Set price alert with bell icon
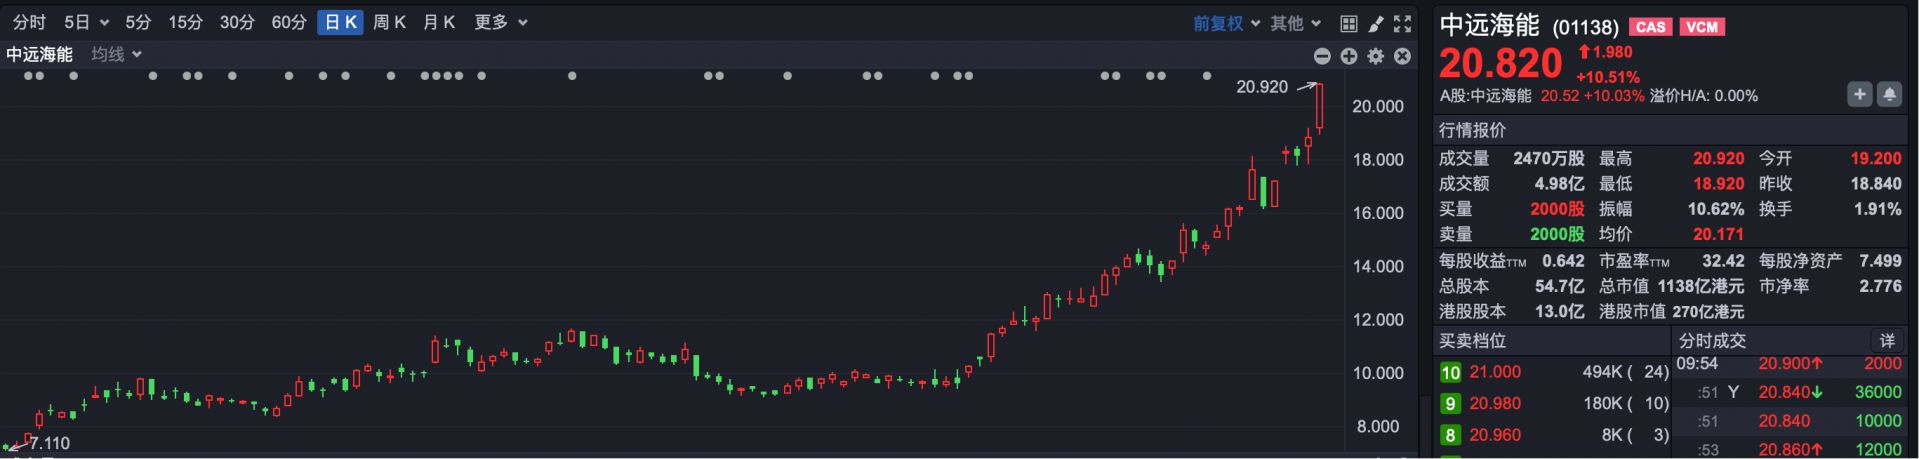 click(x=1889, y=94)
